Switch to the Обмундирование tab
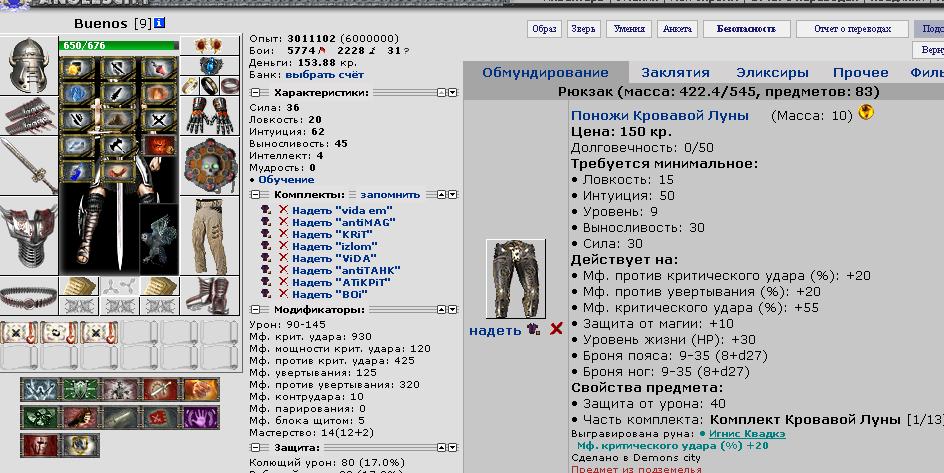The width and height of the screenshot is (944, 473). tap(545, 73)
